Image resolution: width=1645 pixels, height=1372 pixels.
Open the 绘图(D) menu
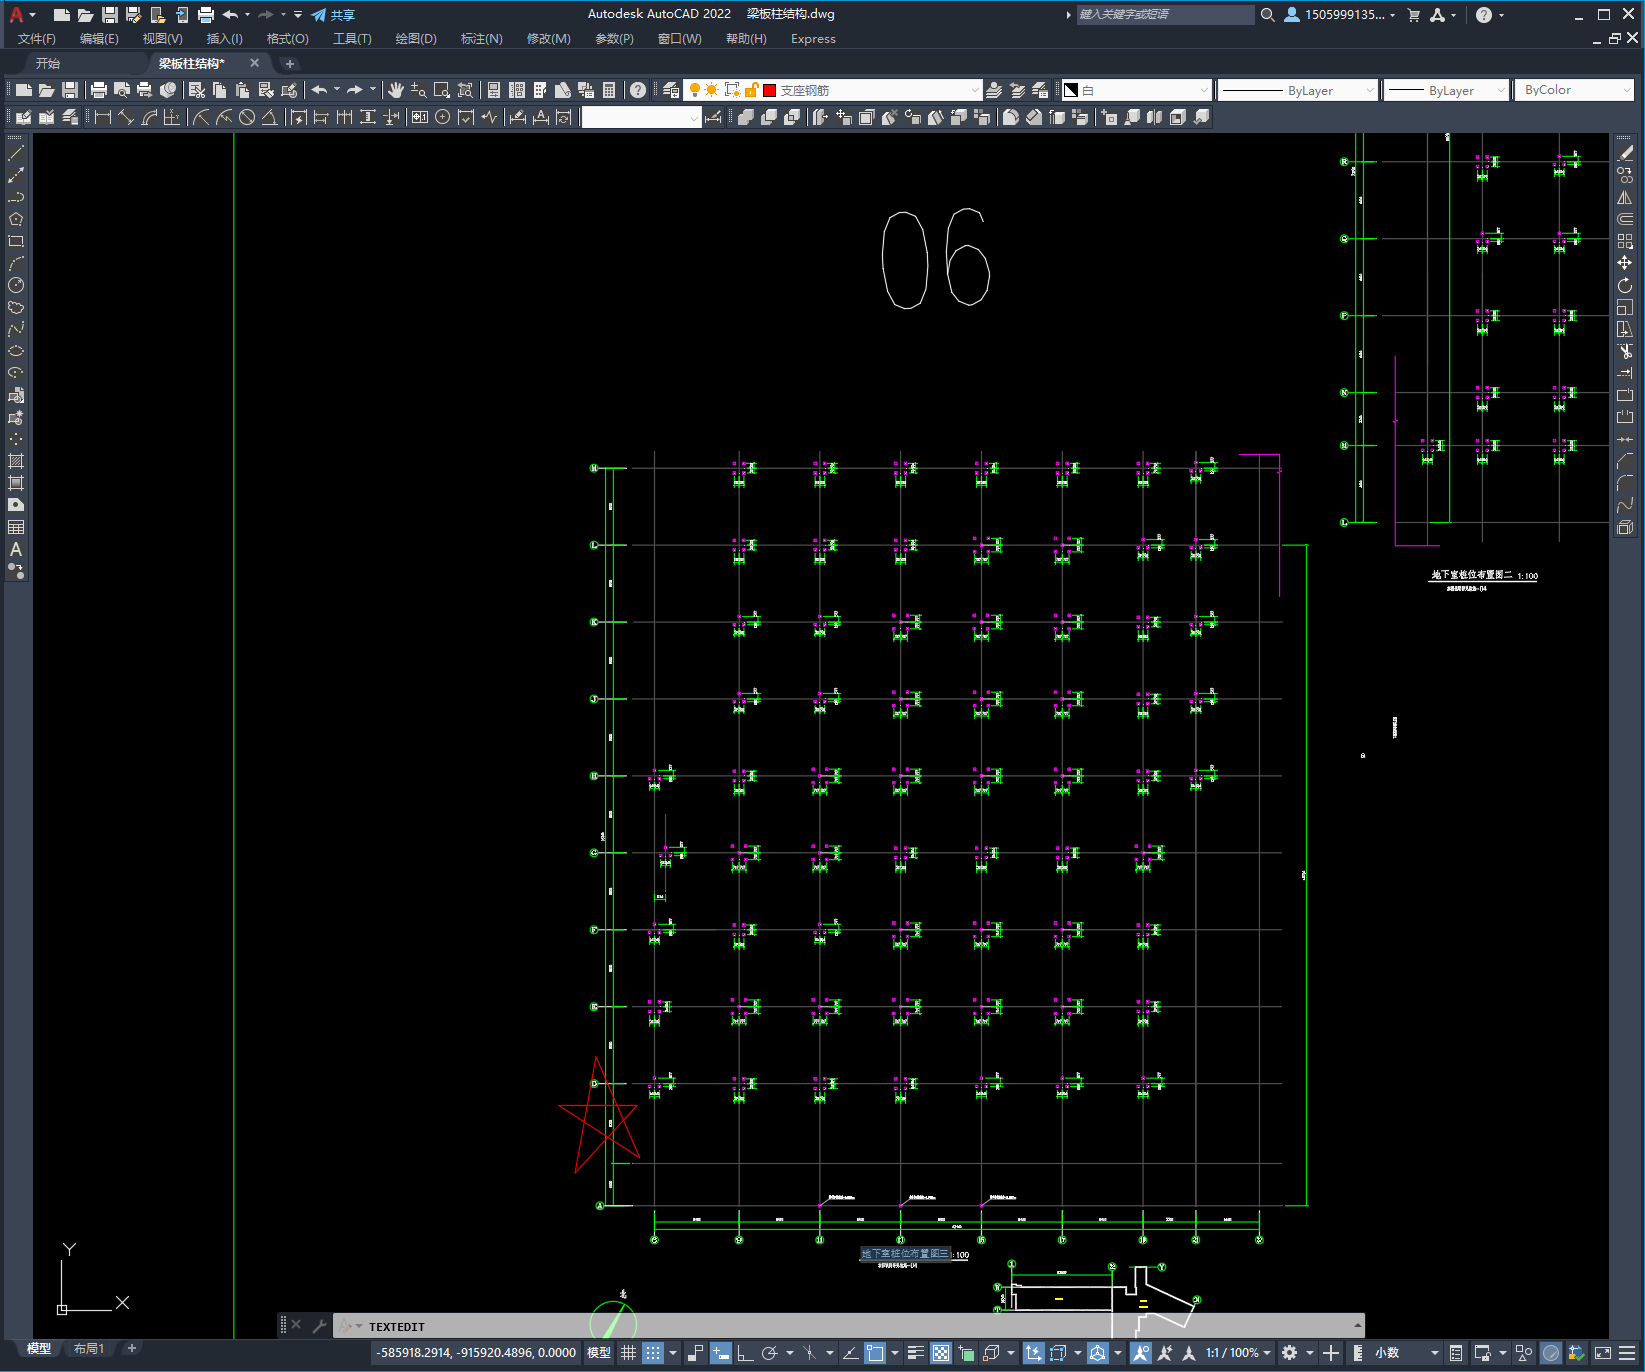click(x=416, y=39)
